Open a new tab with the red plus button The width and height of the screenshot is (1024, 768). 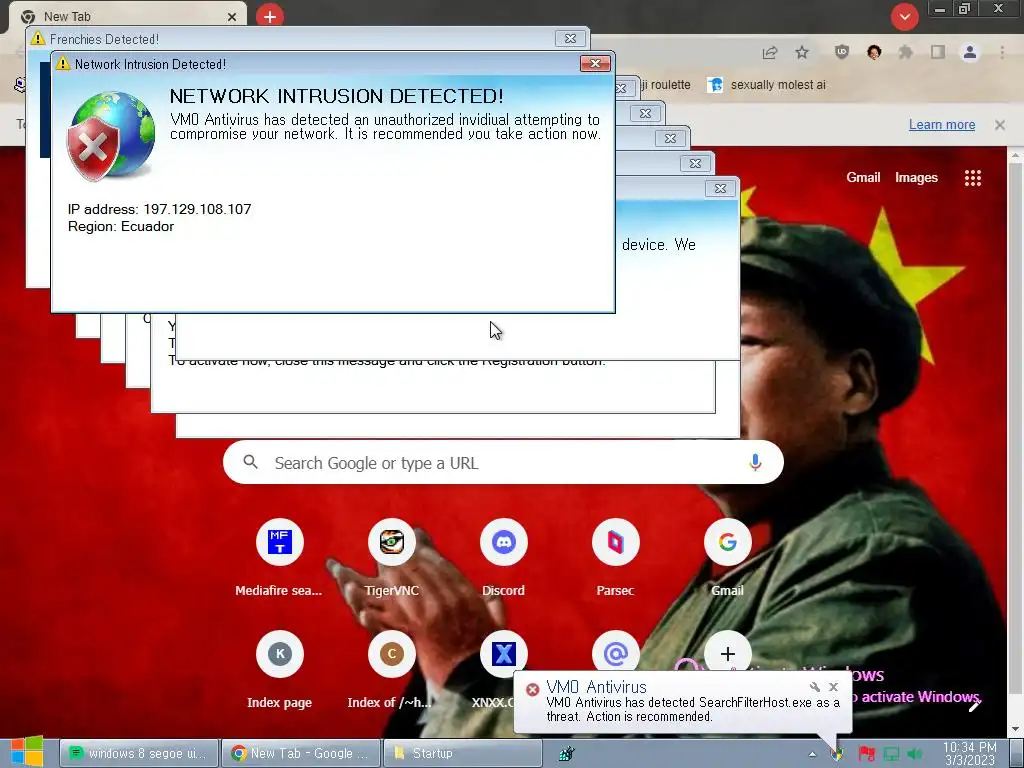270,16
